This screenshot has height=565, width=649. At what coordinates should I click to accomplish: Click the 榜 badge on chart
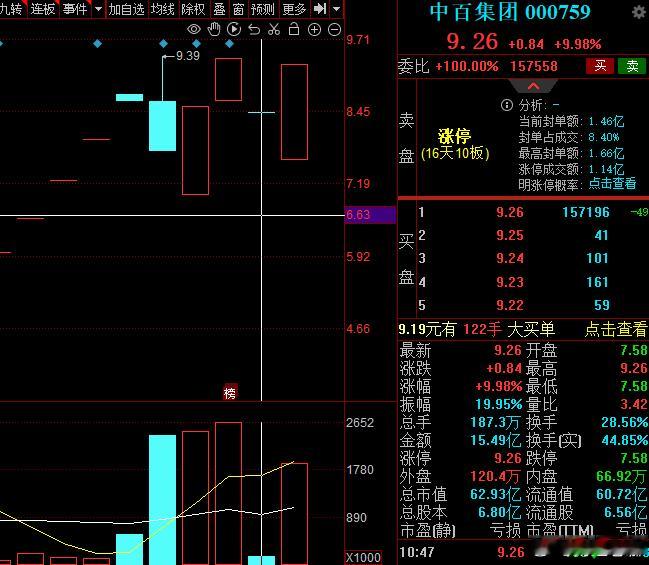tap(230, 392)
